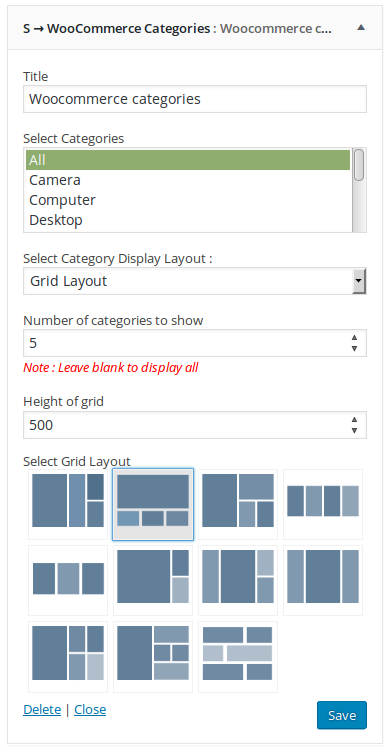Image resolution: width=389 pixels, height=748 pixels.
Task: Open the Category Display Layout dropdown
Action: coord(195,281)
